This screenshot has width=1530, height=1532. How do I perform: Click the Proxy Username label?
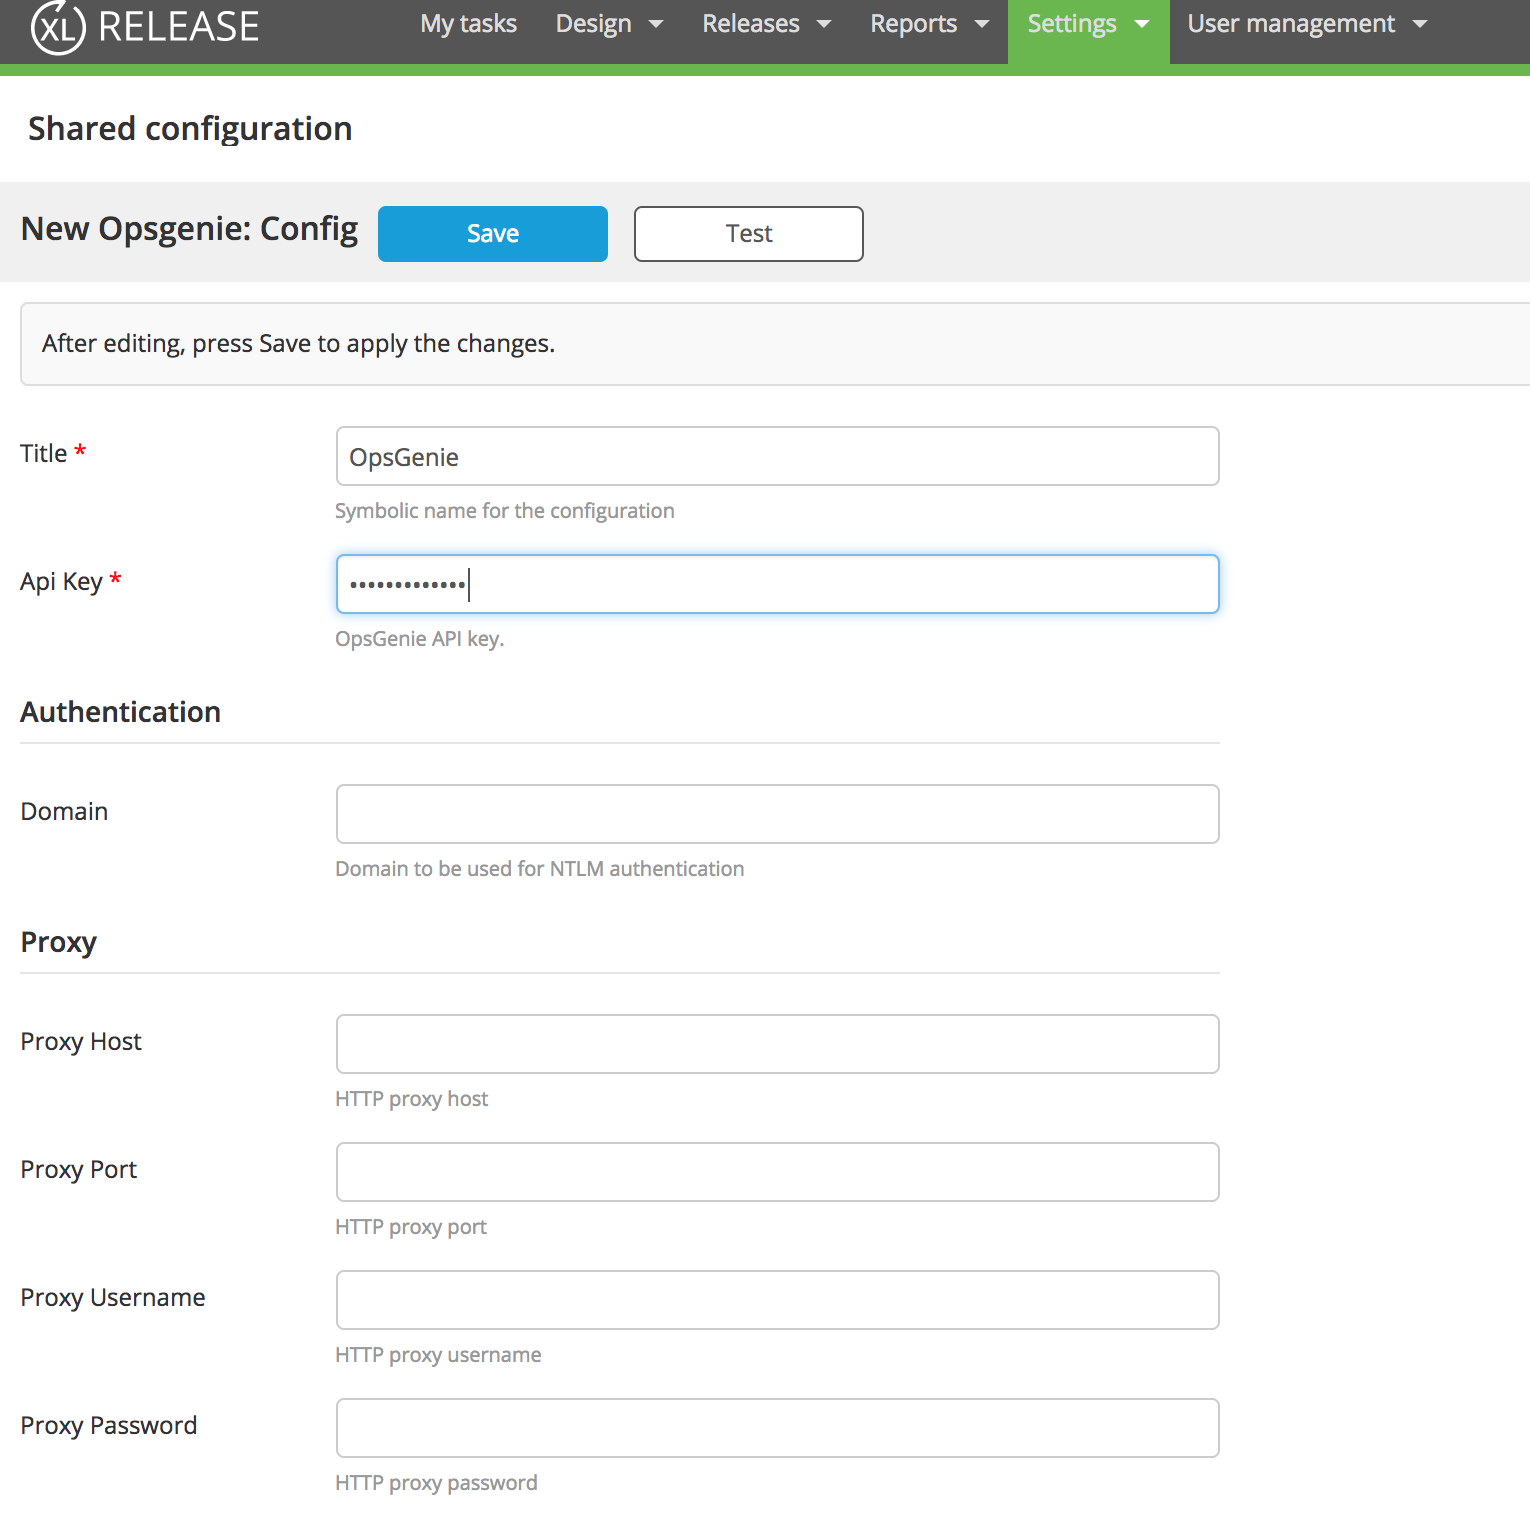113,1298
